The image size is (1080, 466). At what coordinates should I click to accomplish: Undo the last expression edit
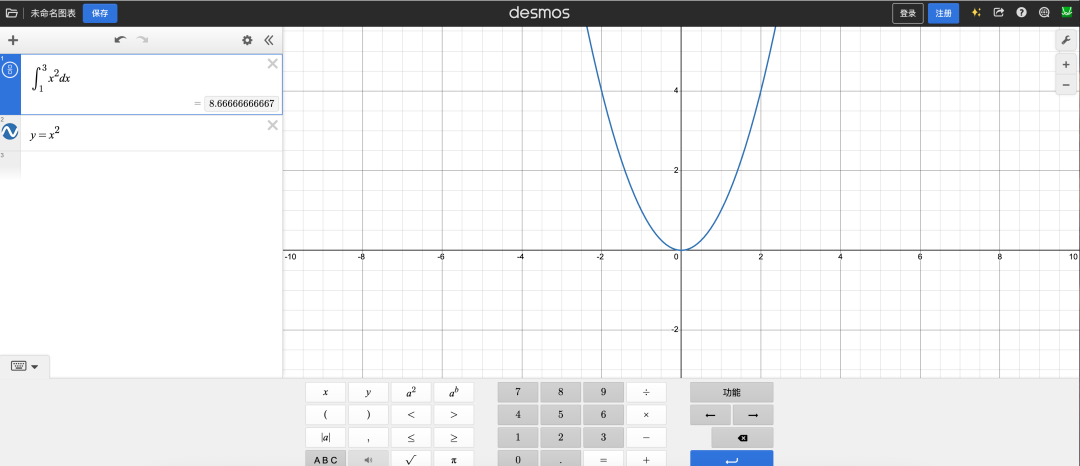120,40
